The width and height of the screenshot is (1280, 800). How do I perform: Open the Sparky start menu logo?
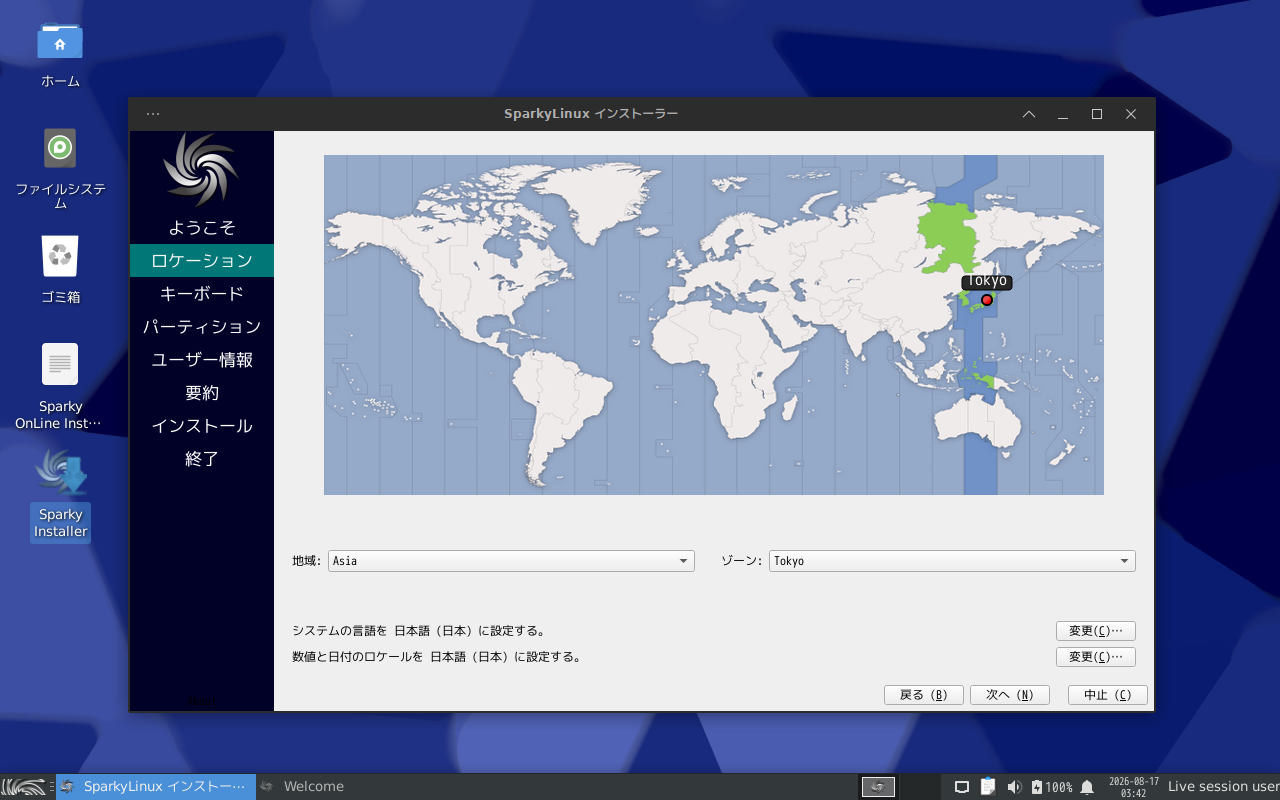tap(24, 787)
